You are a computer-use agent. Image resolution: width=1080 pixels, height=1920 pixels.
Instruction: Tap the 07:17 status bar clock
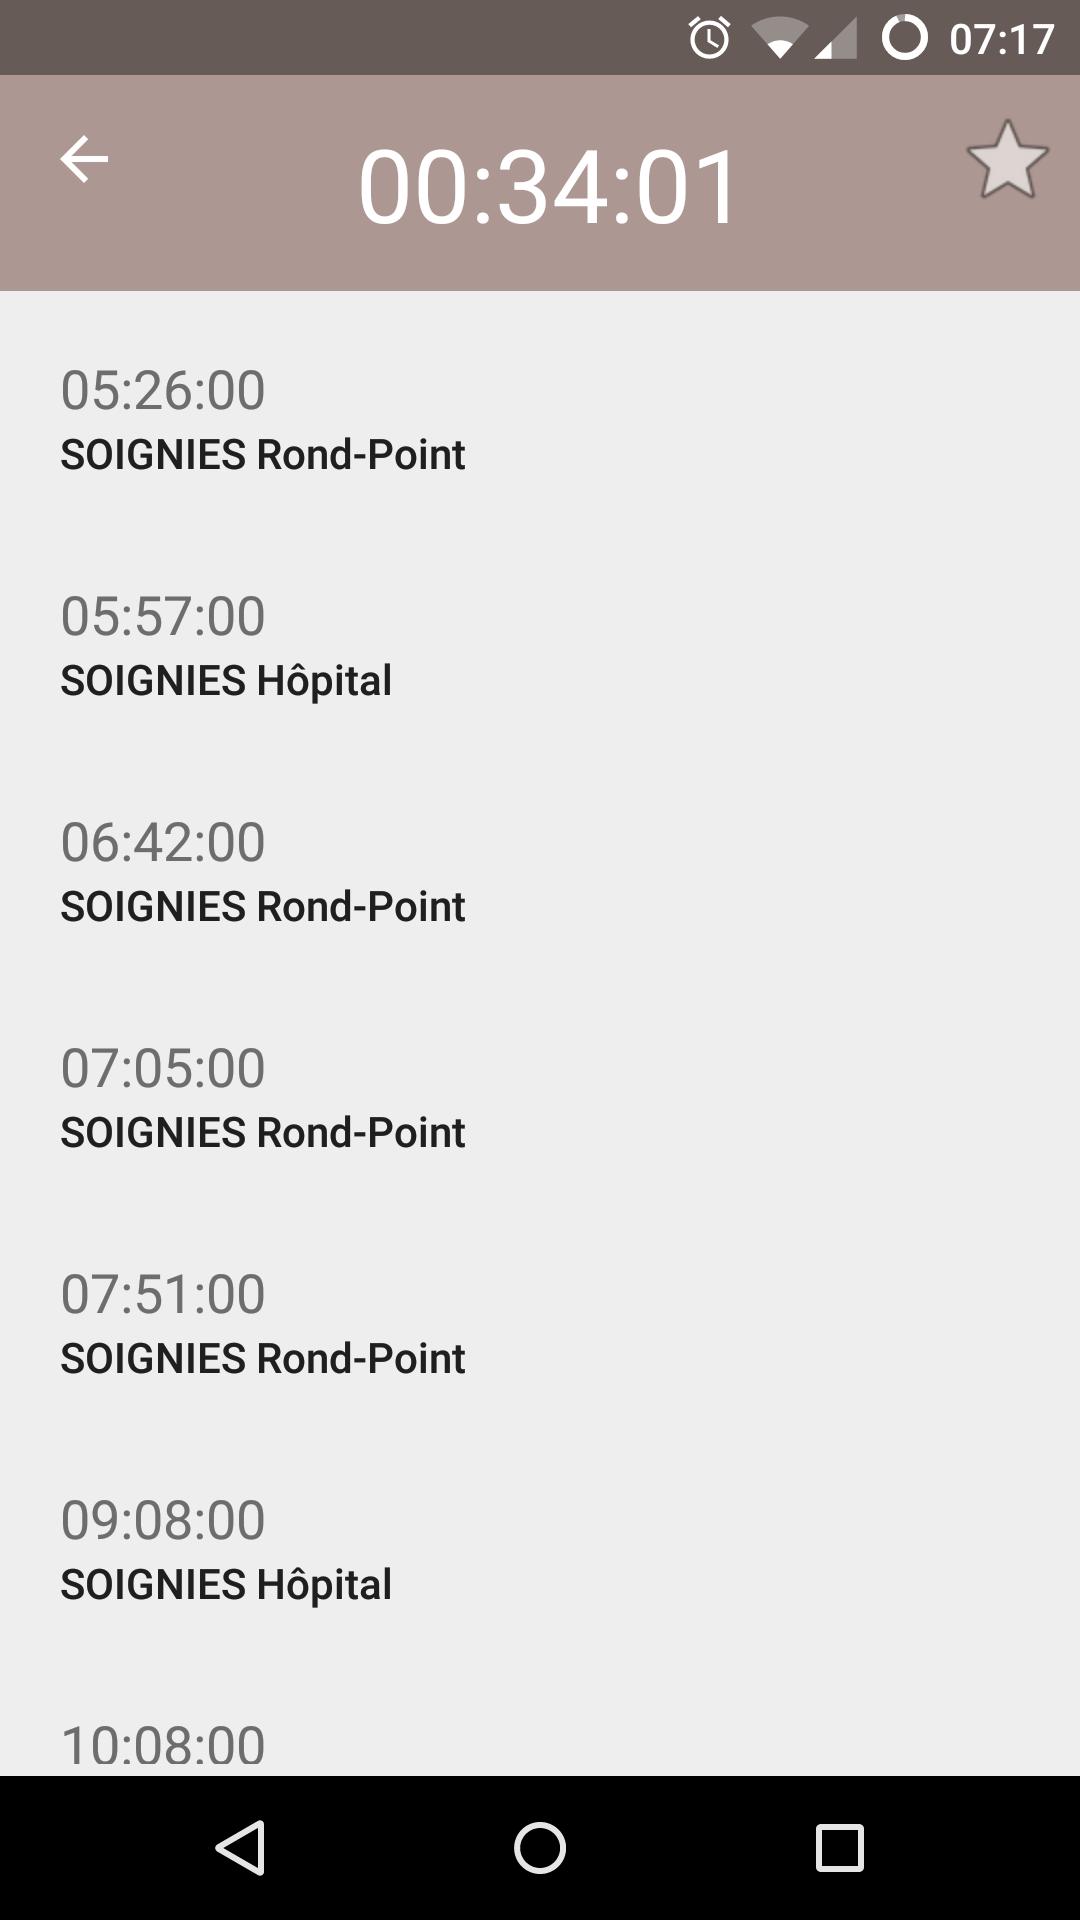1001,40
